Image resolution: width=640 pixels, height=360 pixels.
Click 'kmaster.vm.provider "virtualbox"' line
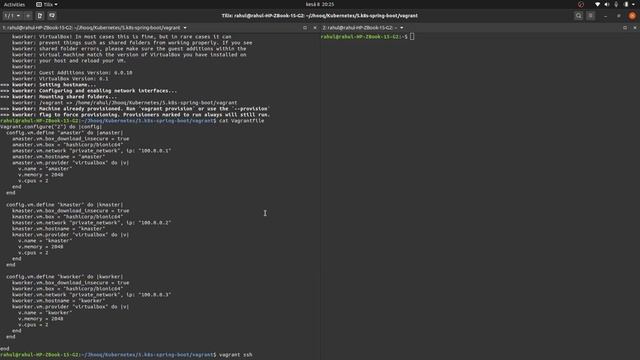point(70,235)
